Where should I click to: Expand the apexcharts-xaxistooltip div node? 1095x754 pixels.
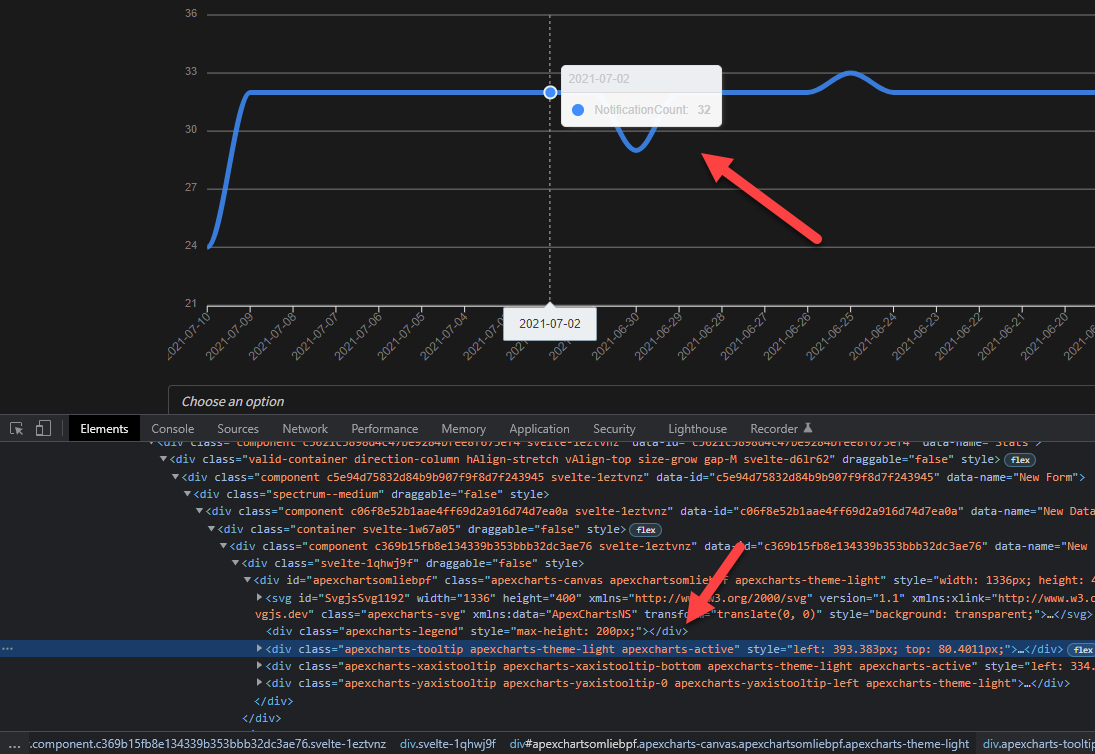tap(258, 665)
